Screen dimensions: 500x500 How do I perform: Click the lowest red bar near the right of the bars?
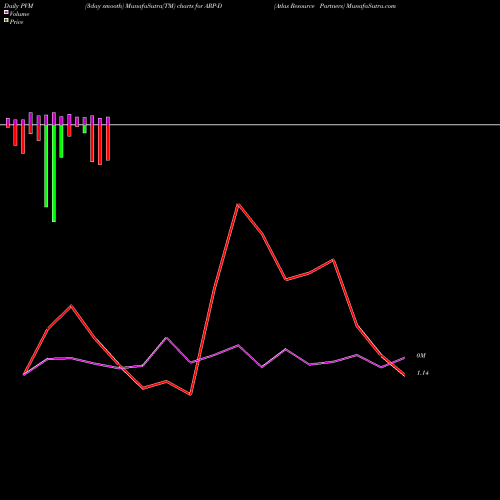pos(100,145)
